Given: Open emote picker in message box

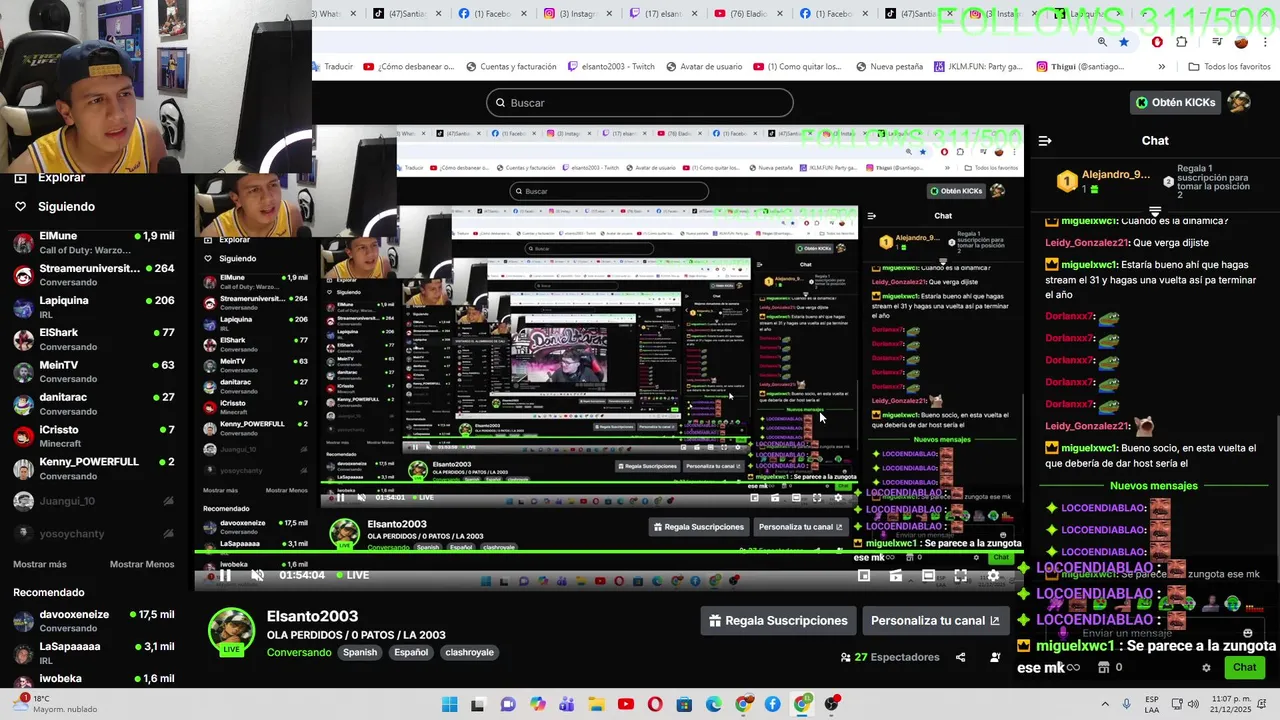Looking at the screenshot, I should (x=1247, y=633).
